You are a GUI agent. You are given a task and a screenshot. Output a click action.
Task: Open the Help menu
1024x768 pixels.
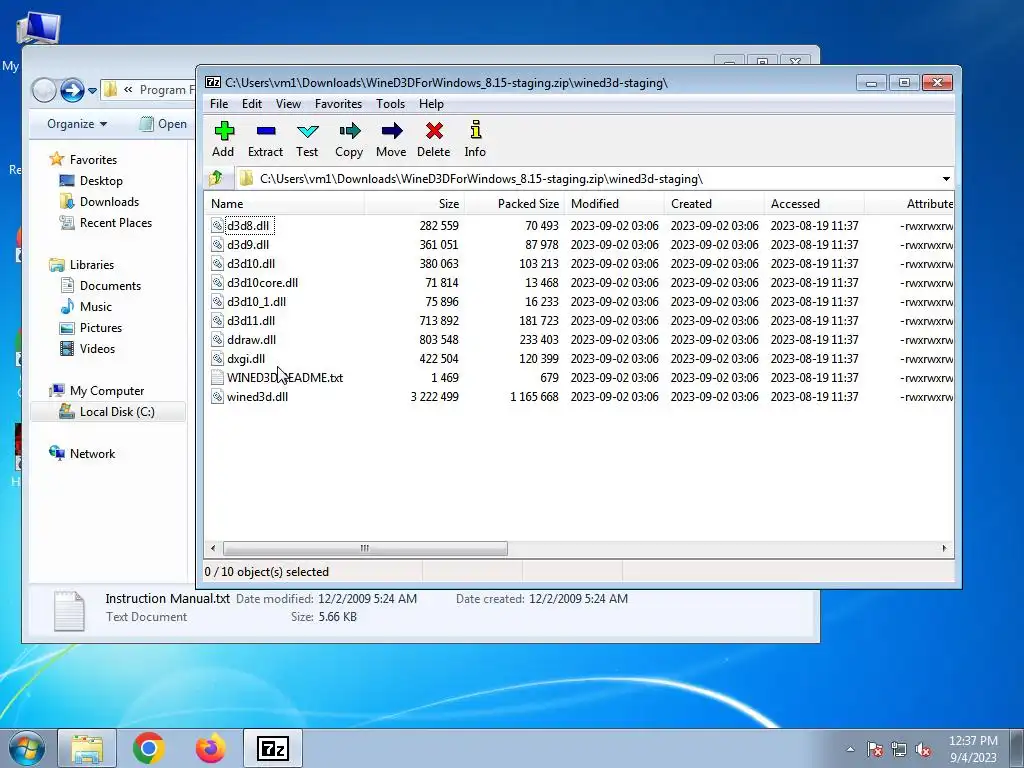point(431,104)
